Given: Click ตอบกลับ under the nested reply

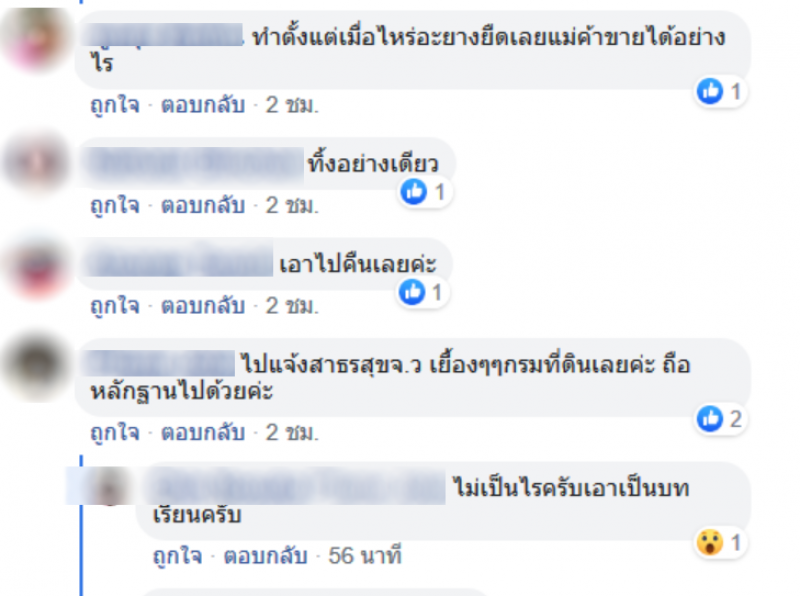Looking at the screenshot, I should pos(265,556).
